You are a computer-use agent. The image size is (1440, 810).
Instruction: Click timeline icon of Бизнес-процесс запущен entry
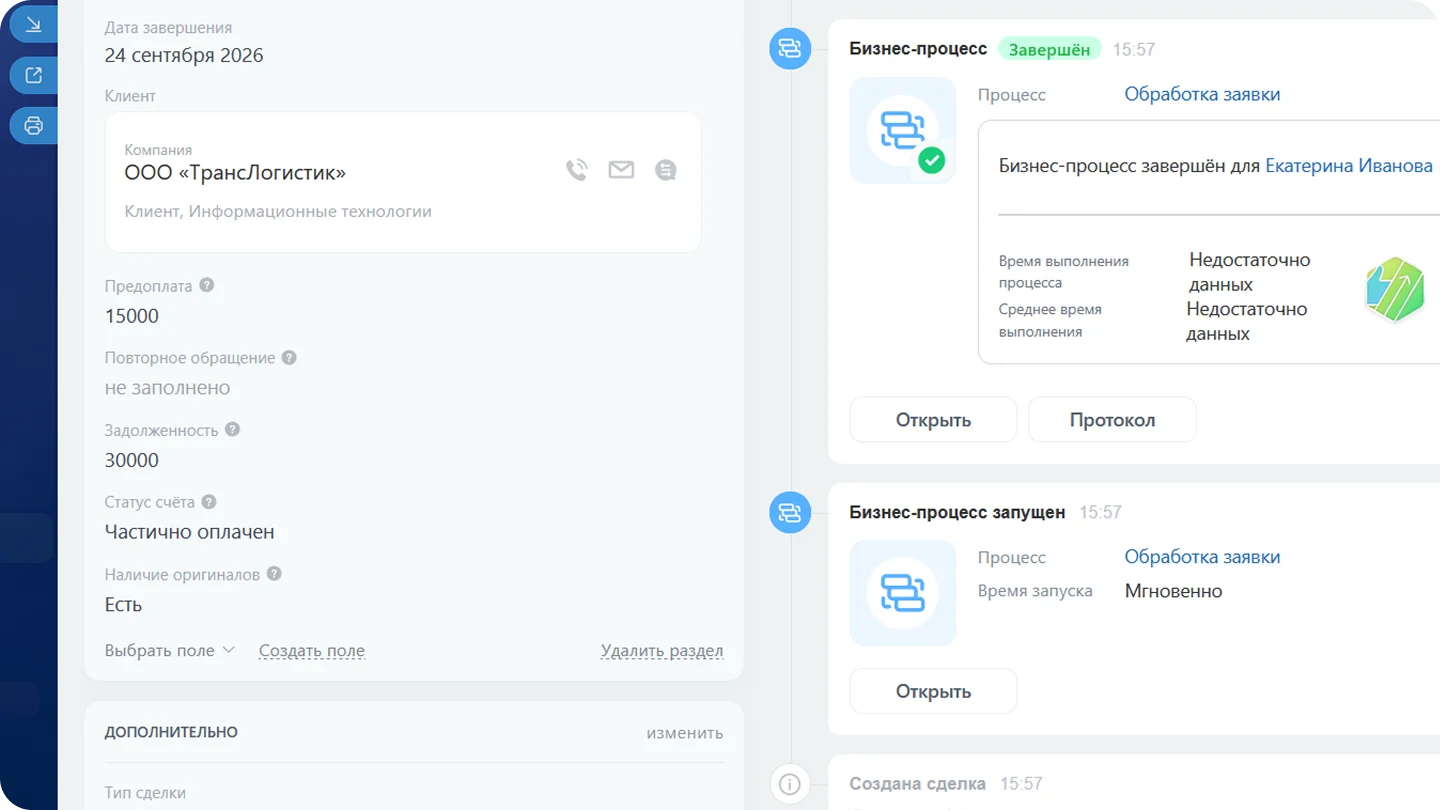[x=790, y=512]
